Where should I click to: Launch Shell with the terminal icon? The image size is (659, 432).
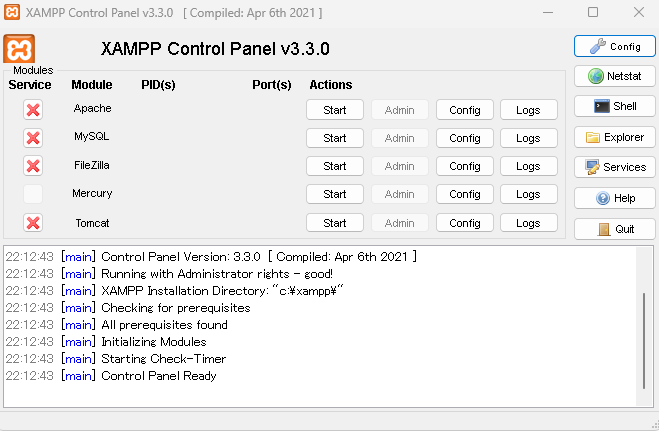[x=614, y=106]
